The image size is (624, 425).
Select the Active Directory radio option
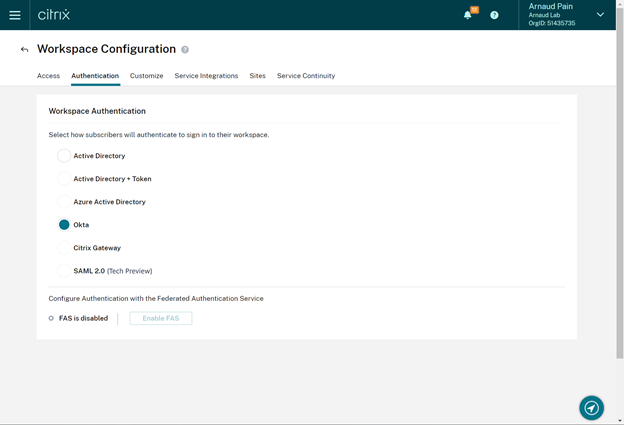pyautogui.click(x=64, y=156)
